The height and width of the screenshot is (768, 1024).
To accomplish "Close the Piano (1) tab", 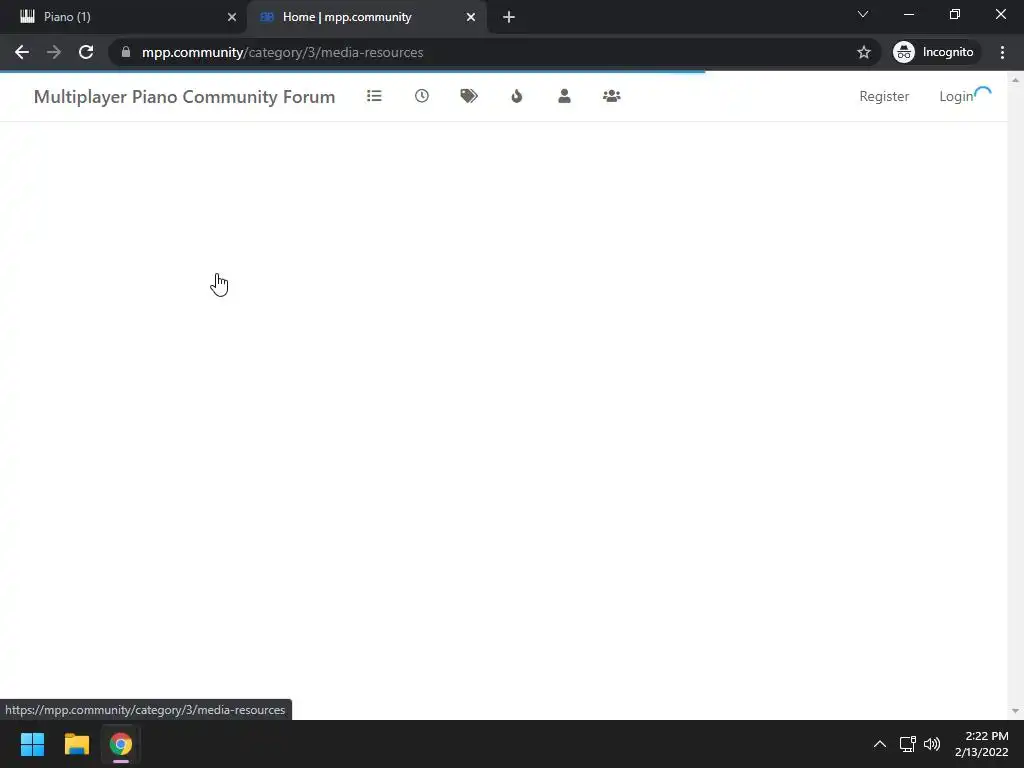I will 232,17.
